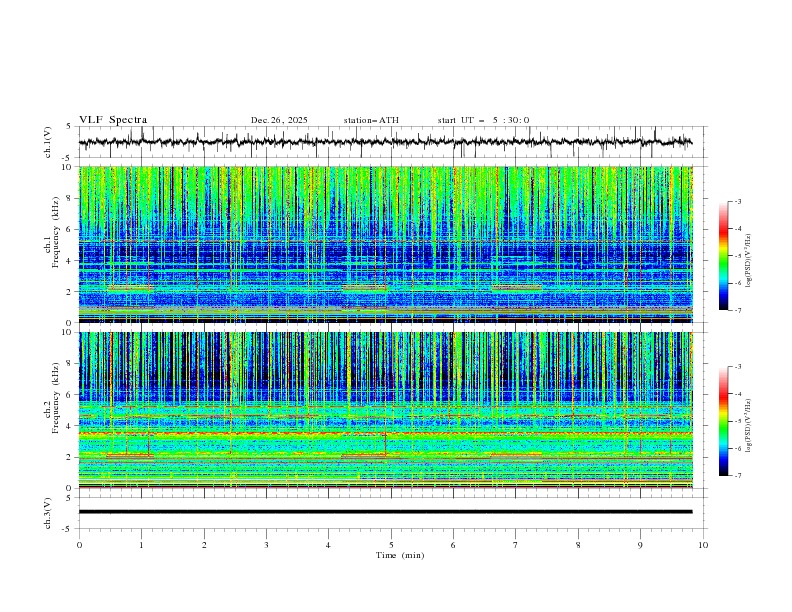
Task: Click the 8 minute tick label
Action: 578,545
